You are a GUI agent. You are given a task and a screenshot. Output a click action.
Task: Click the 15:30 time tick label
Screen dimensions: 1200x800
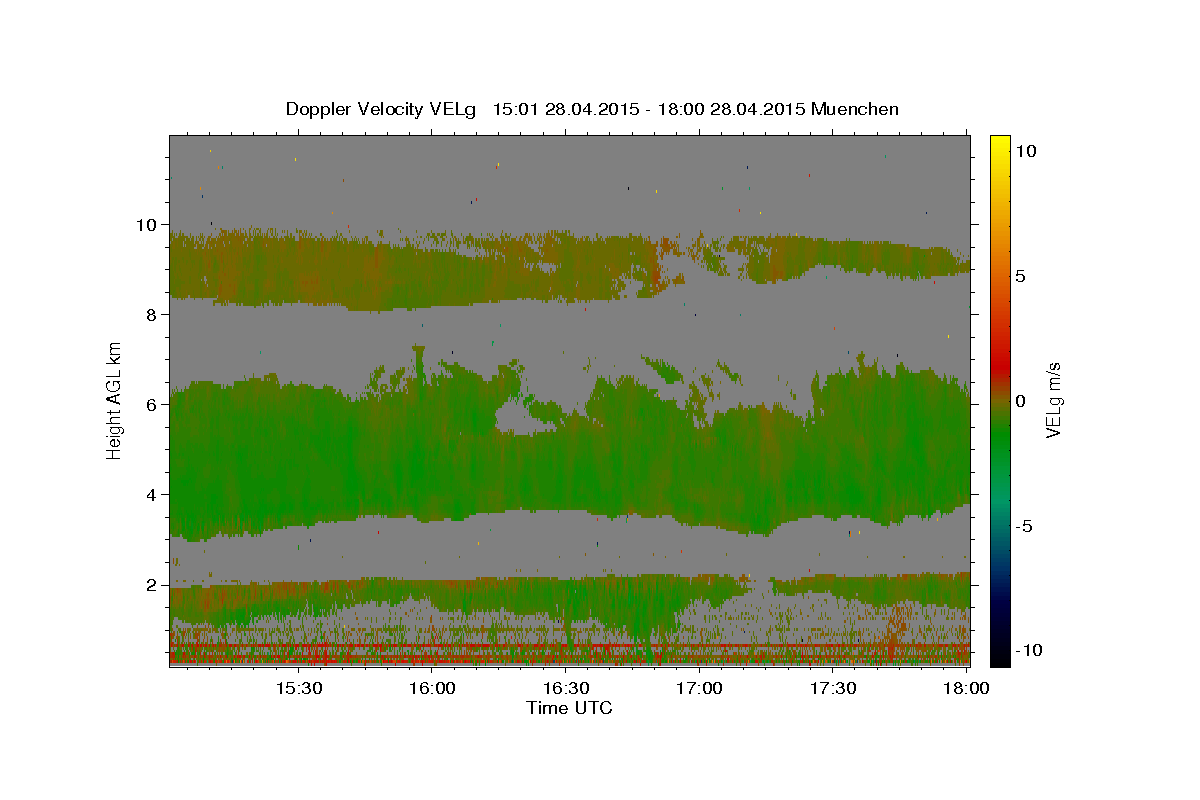click(299, 689)
